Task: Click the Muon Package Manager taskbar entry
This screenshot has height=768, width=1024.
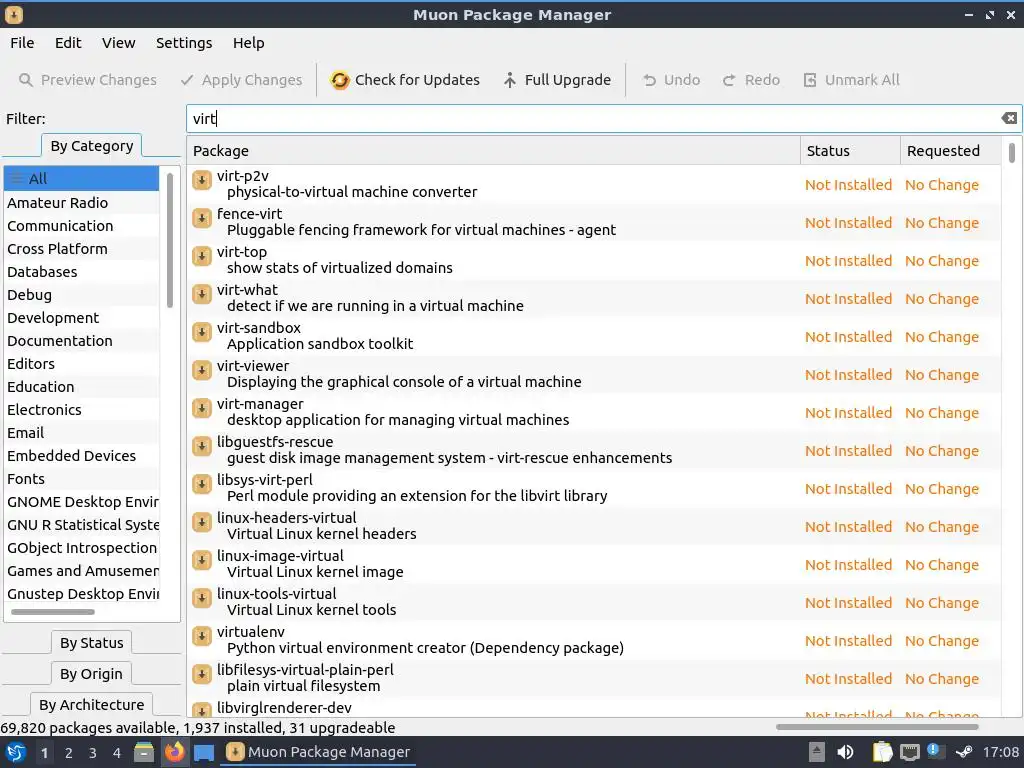Action: (318, 752)
